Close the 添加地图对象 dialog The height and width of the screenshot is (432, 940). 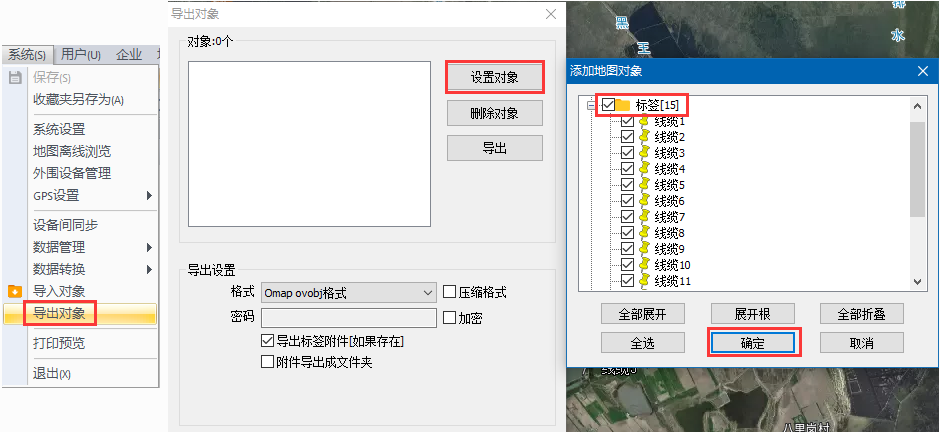[x=921, y=70]
